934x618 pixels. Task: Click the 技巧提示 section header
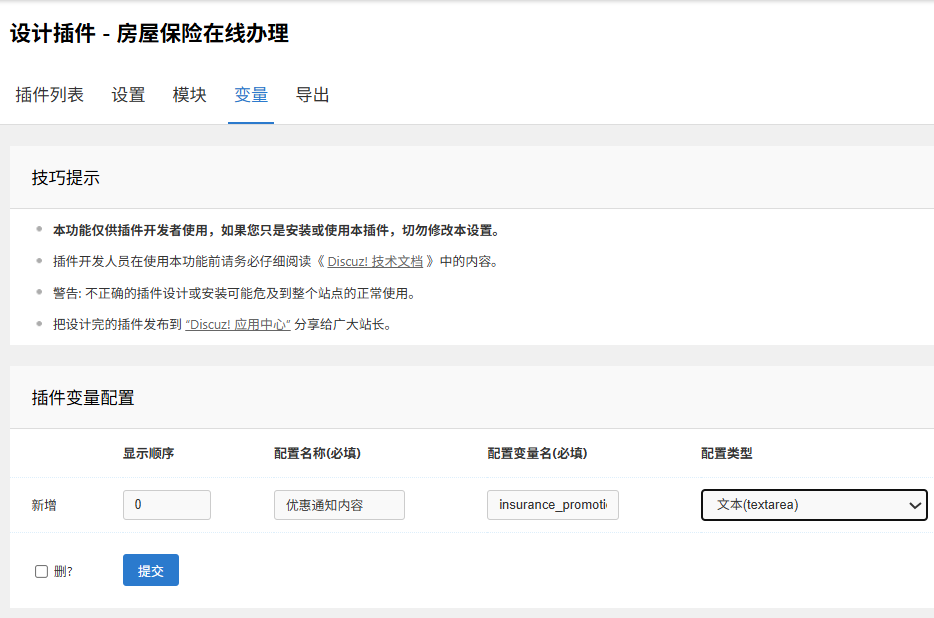point(66,178)
